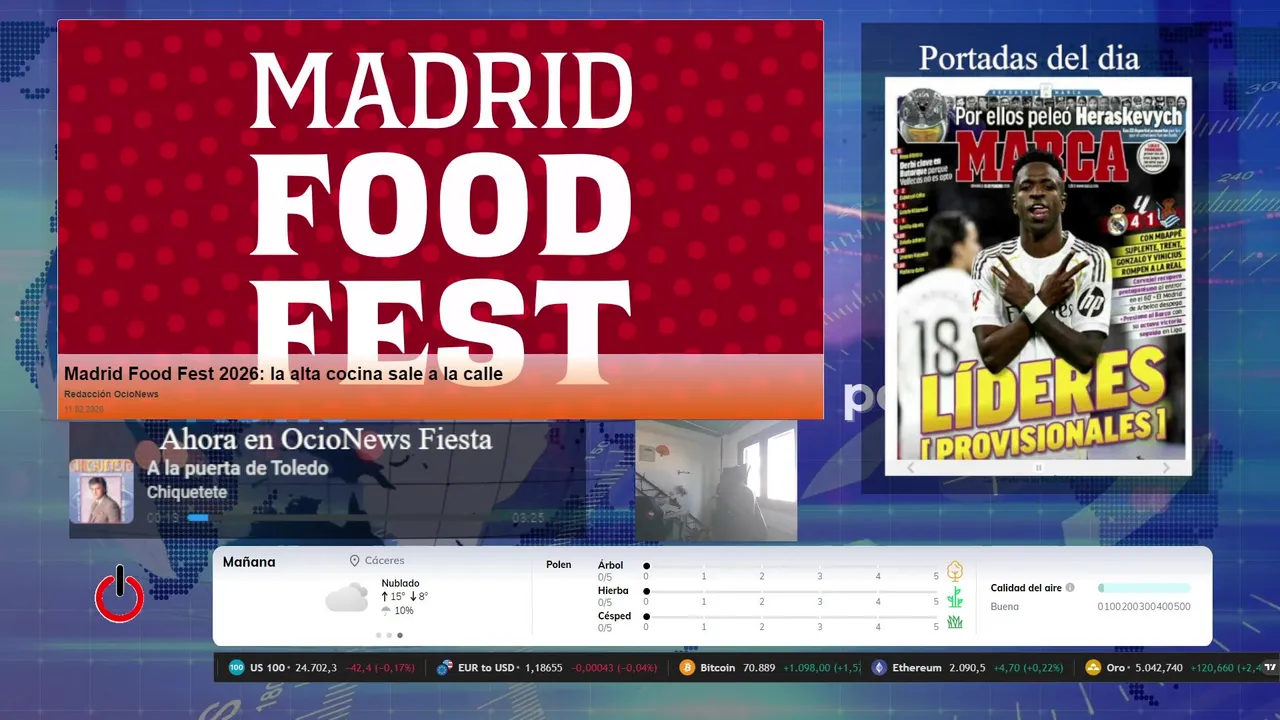Click the artist name Chiquetete
The image size is (1280, 720).
tap(187, 492)
